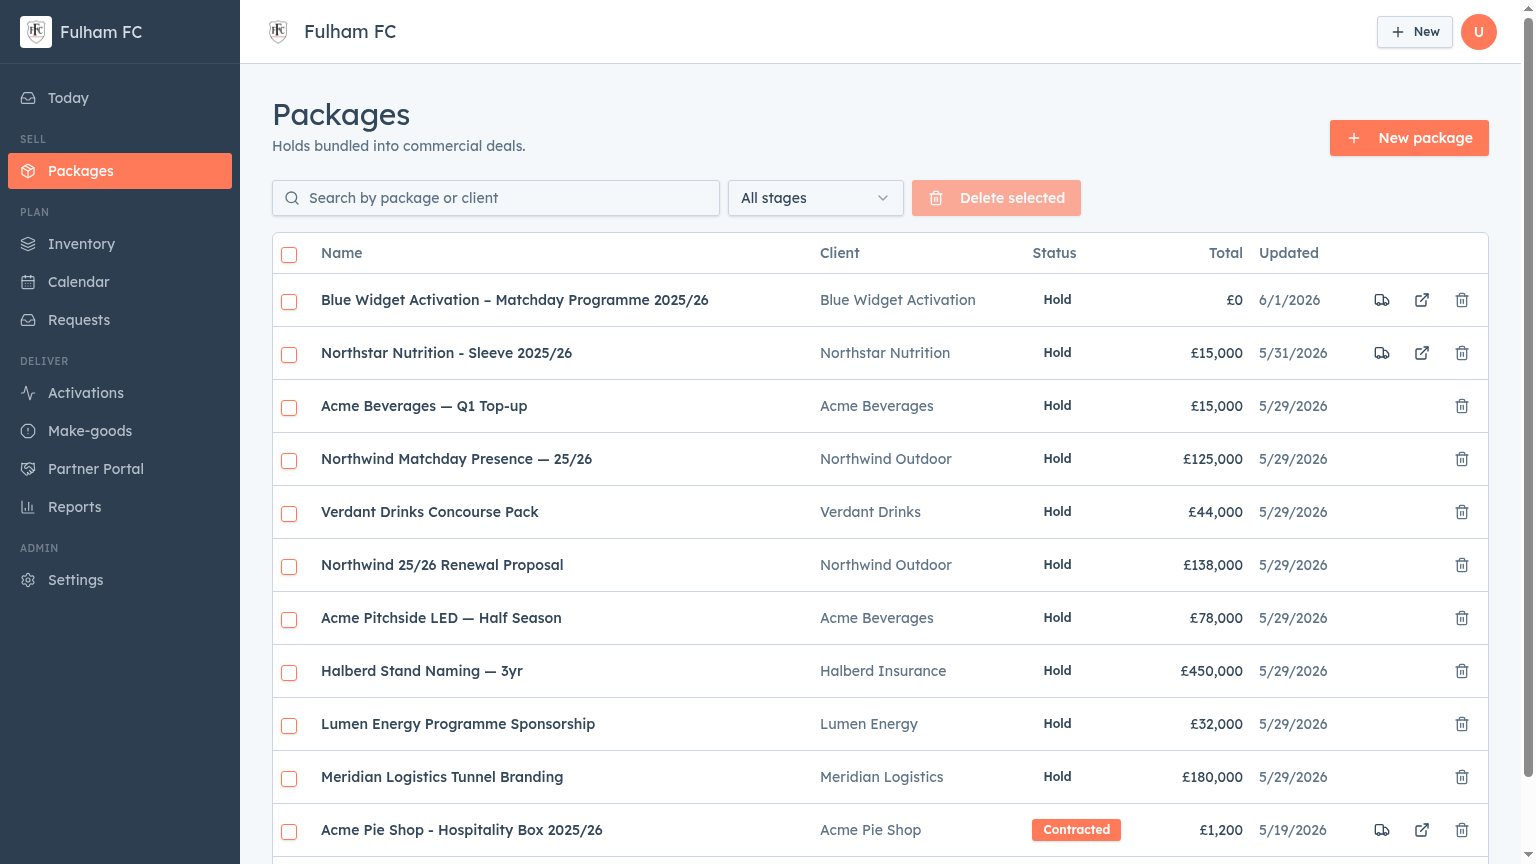Open Requests in sidebar
1536x864 pixels.
click(120, 320)
